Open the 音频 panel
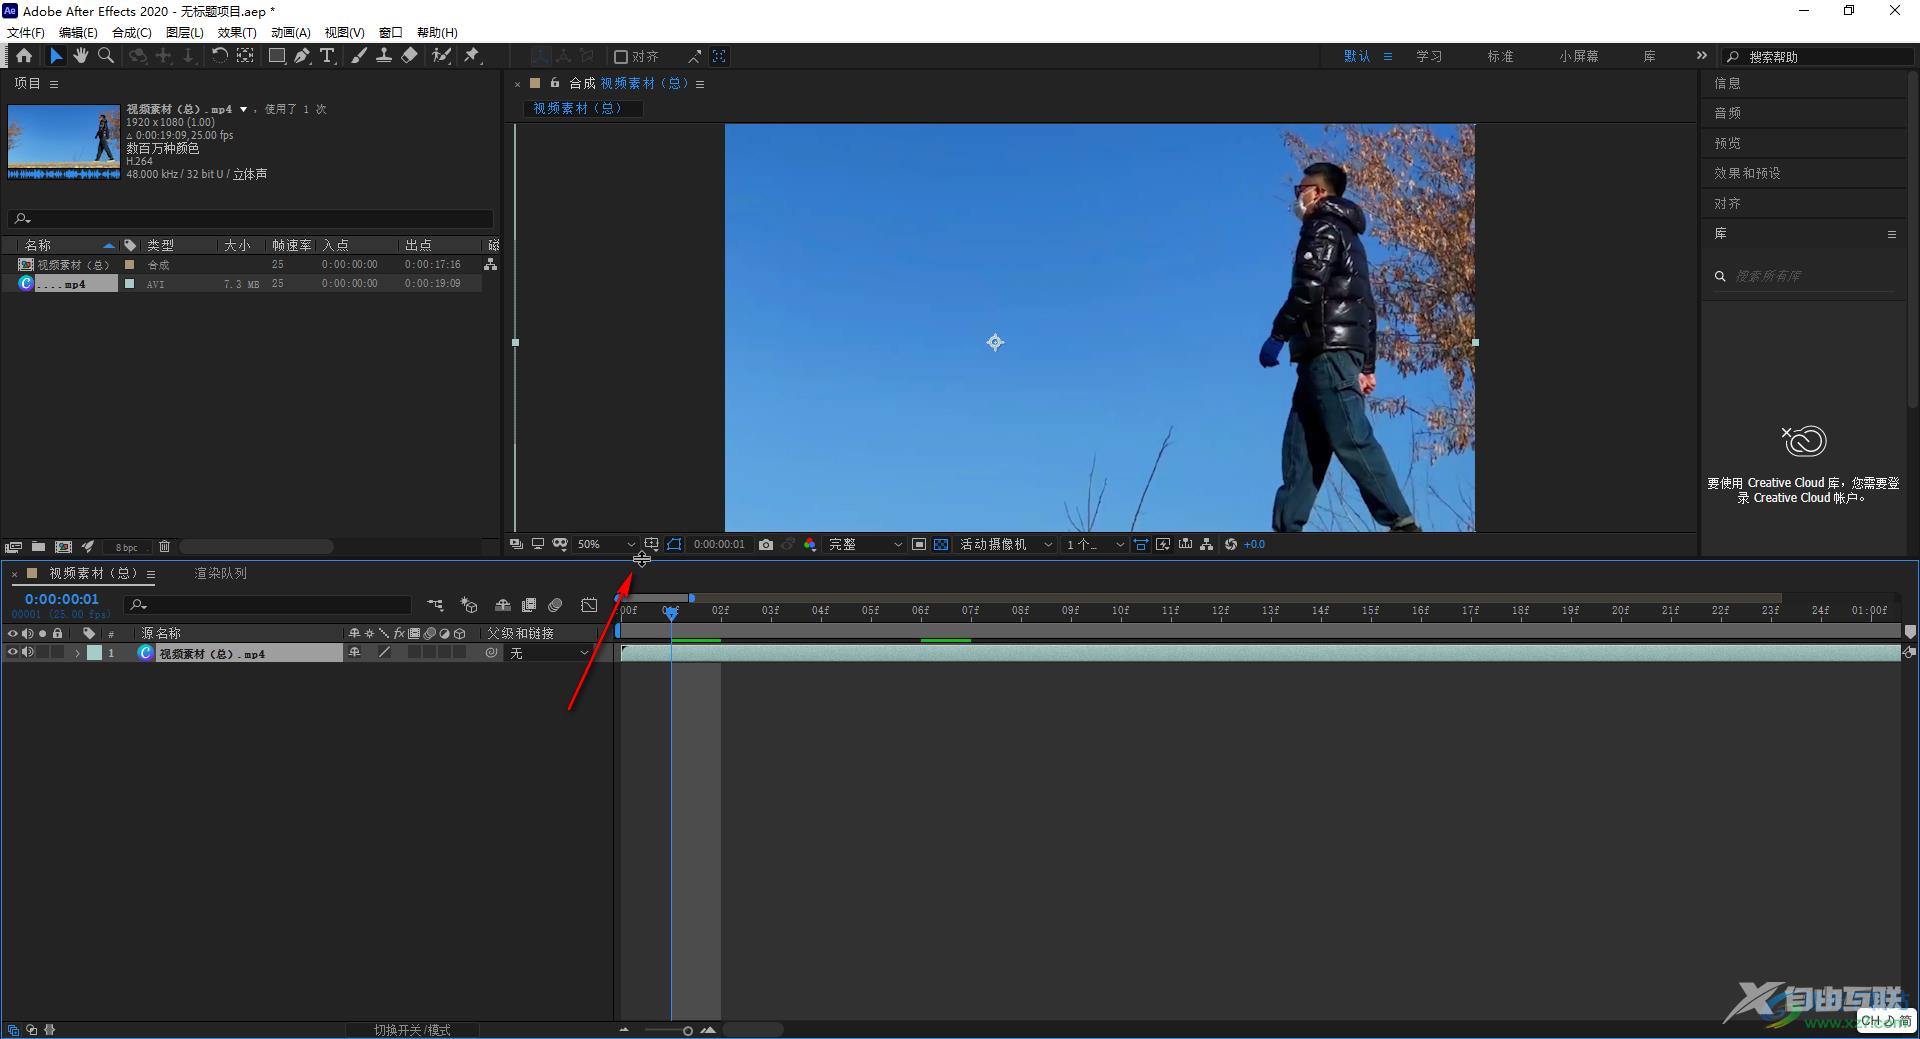 (1727, 113)
